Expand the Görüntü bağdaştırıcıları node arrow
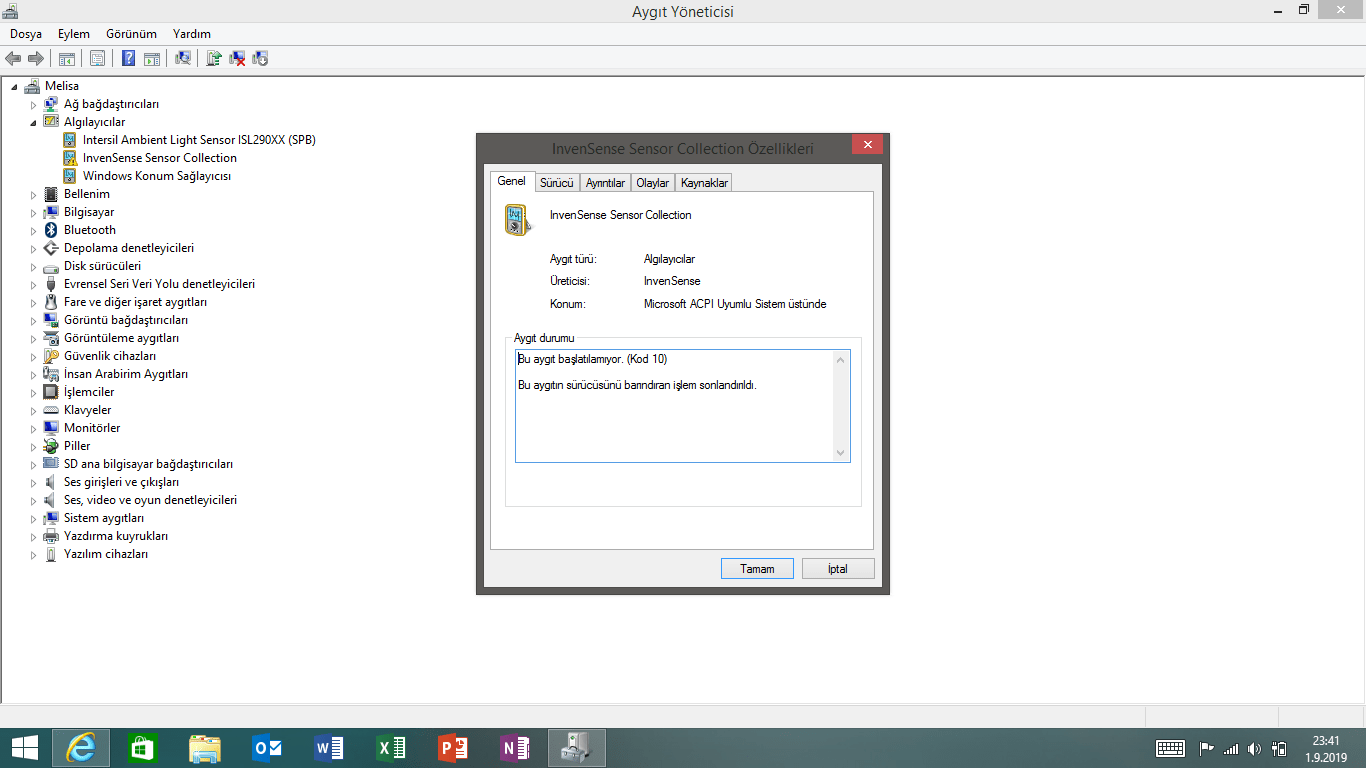The width and height of the screenshot is (1366, 768). [x=33, y=320]
